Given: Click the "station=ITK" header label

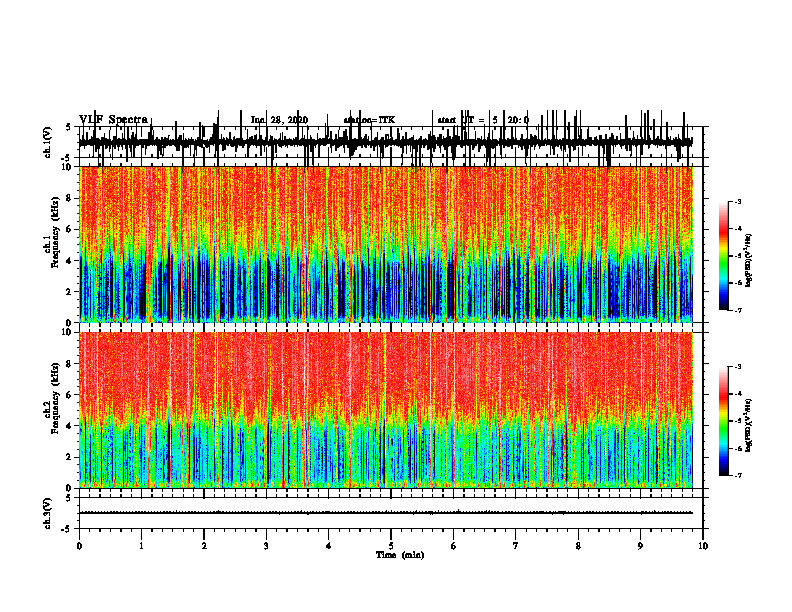Looking at the screenshot, I should (369, 120).
